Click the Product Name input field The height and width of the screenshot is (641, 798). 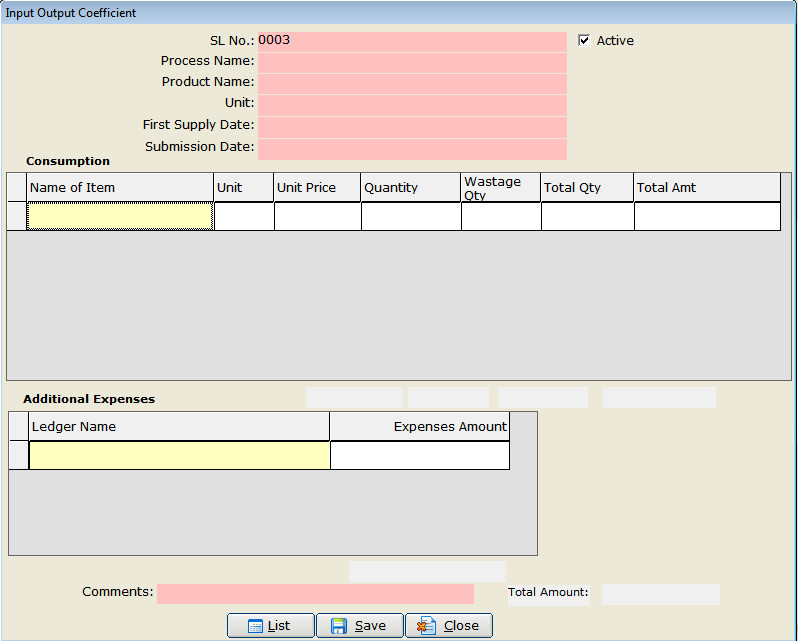pos(412,84)
